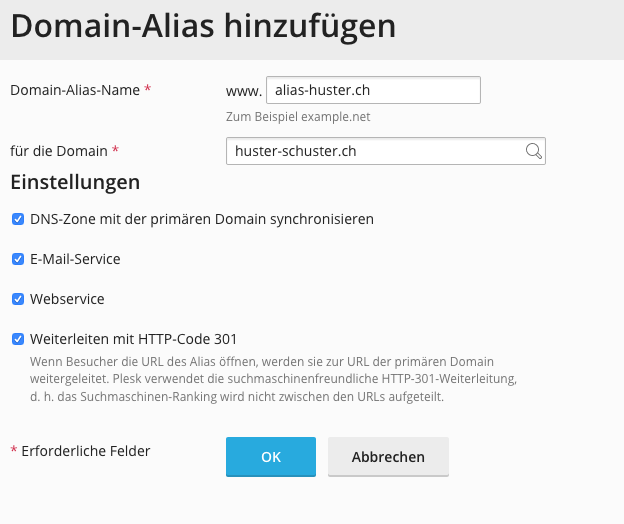Click the DNS-Zone synchronisieren label text
The image size is (624, 524).
click(202, 219)
